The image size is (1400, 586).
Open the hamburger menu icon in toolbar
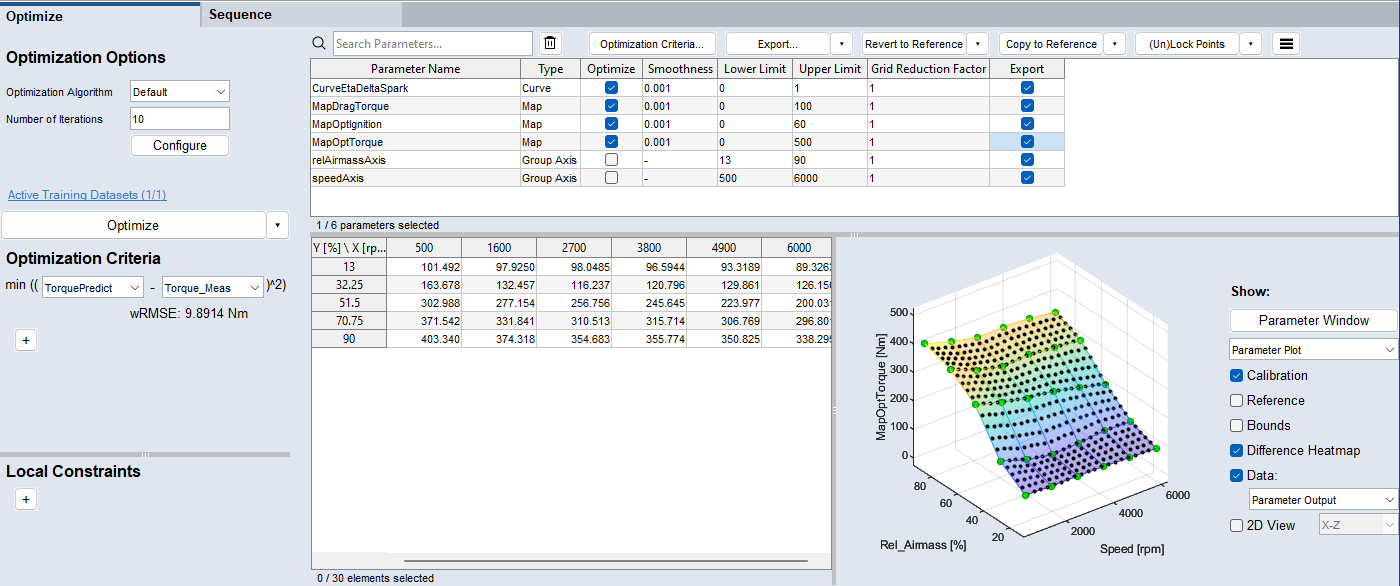click(1287, 44)
